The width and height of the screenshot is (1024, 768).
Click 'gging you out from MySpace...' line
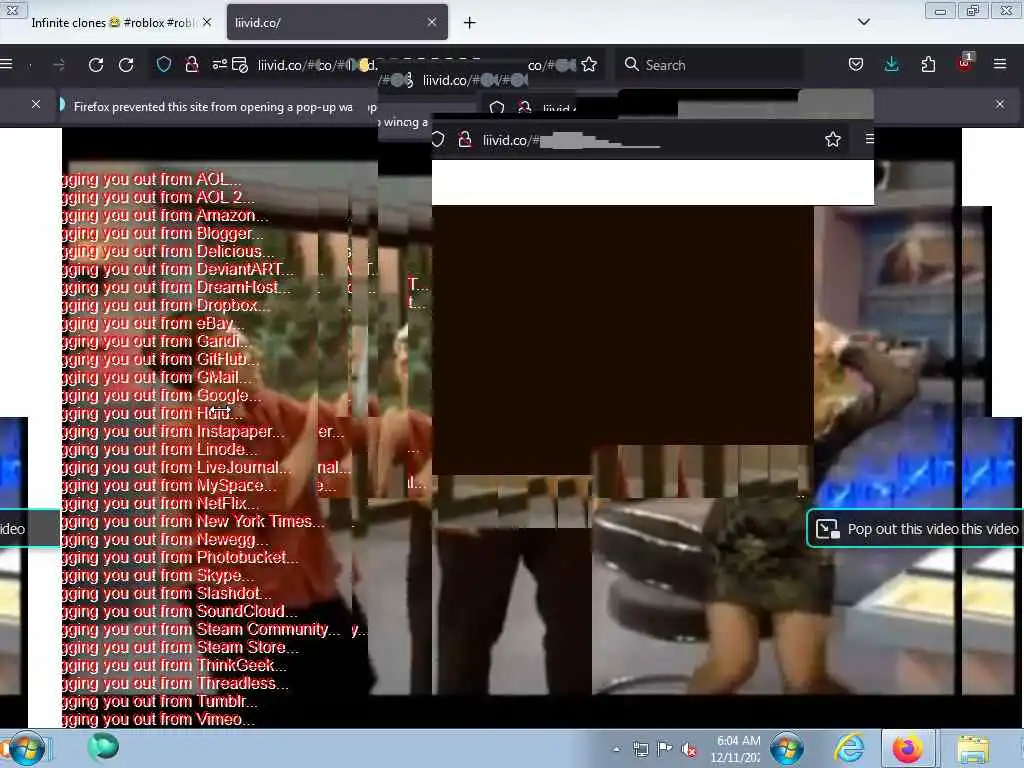tap(170, 485)
